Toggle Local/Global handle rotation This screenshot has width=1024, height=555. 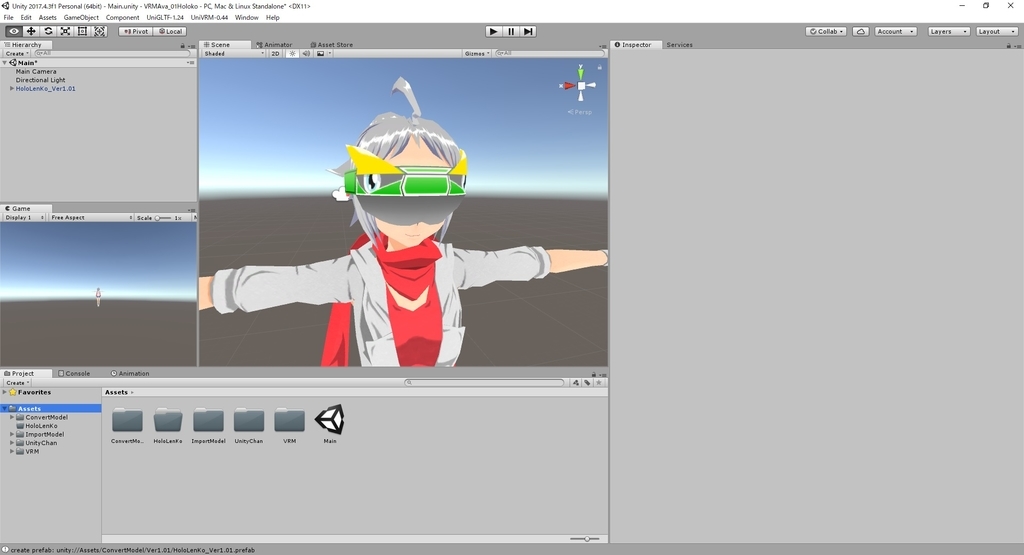tap(170, 31)
